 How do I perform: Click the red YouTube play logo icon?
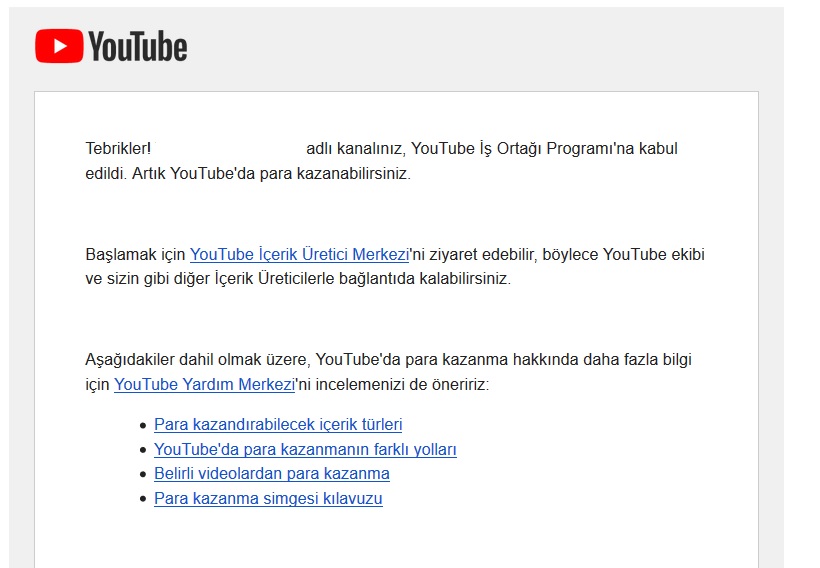pyautogui.click(x=59, y=46)
